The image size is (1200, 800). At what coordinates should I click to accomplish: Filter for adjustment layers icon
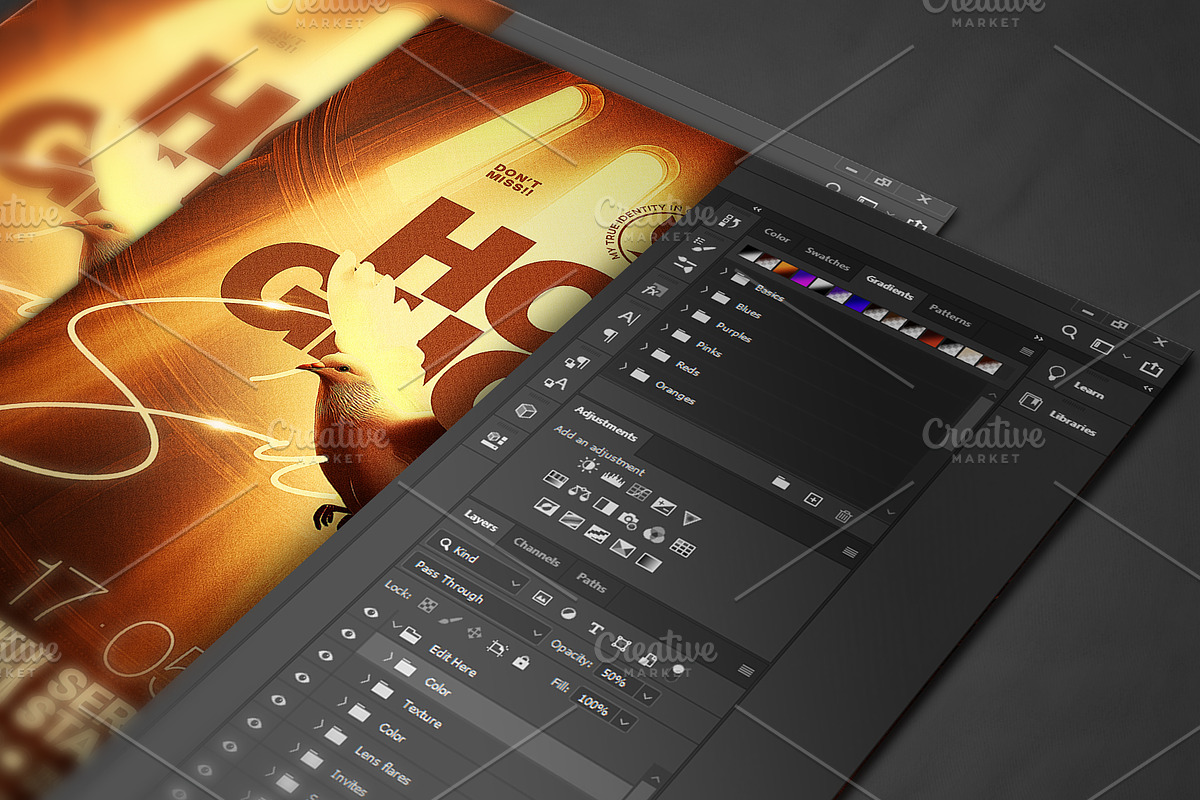point(568,613)
